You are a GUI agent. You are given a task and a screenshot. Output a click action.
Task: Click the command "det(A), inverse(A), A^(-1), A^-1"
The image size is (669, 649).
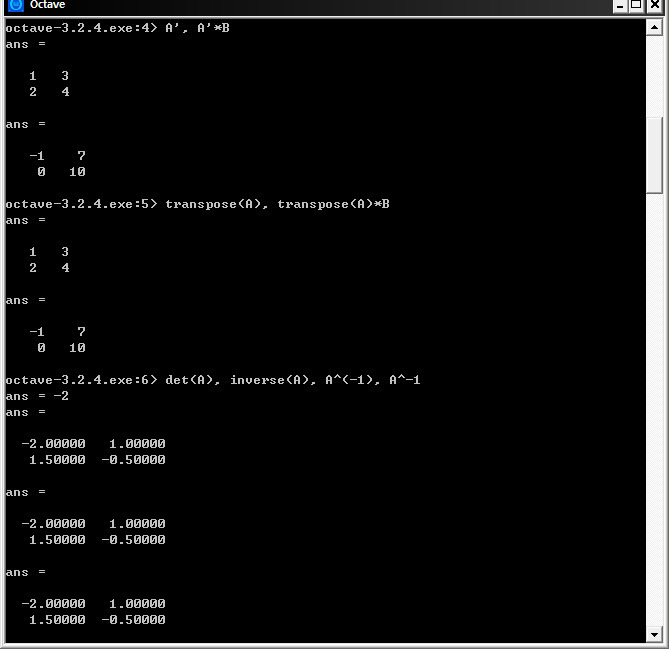pyautogui.click(x=293, y=380)
